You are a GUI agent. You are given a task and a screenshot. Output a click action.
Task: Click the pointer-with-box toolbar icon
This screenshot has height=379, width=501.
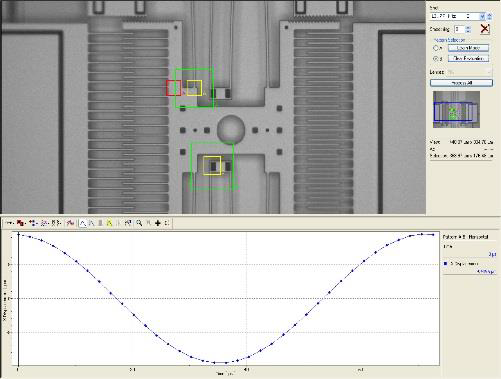(x=128, y=223)
